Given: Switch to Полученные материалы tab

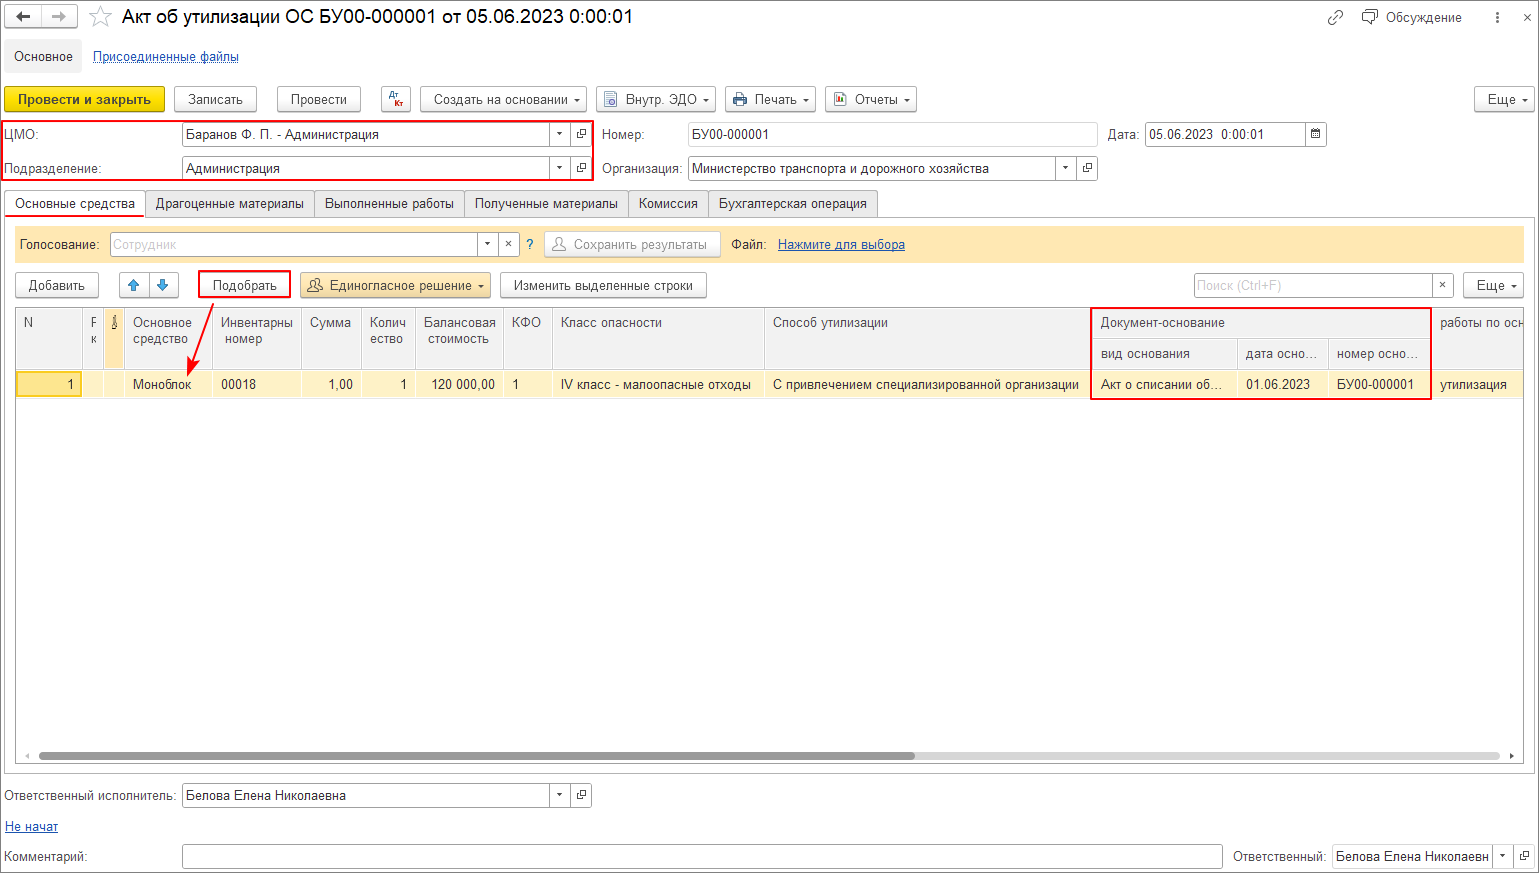Looking at the screenshot, I should [x=546, y=203].
